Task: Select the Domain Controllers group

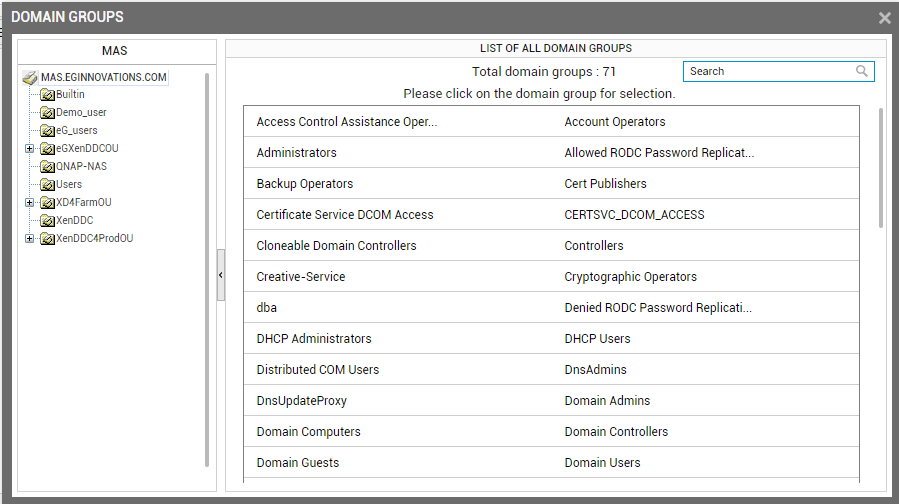Action: [616, 431]
